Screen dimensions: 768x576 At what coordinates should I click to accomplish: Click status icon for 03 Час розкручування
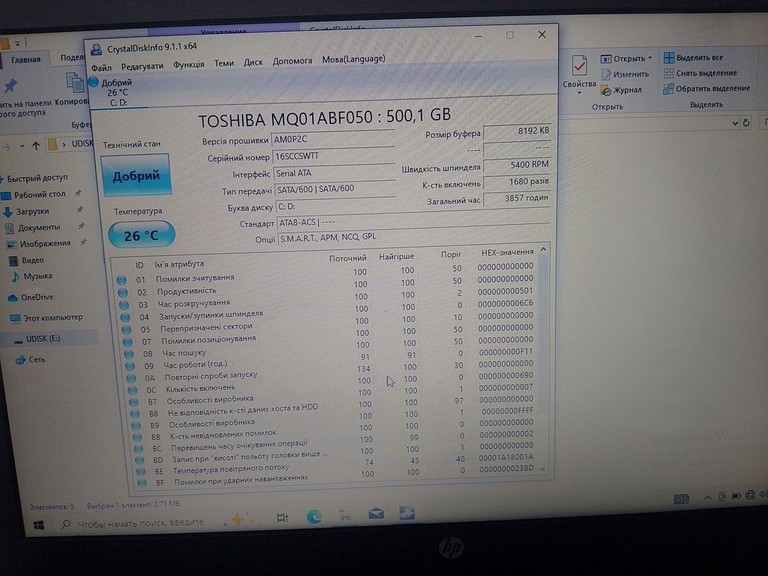[124, 305]
